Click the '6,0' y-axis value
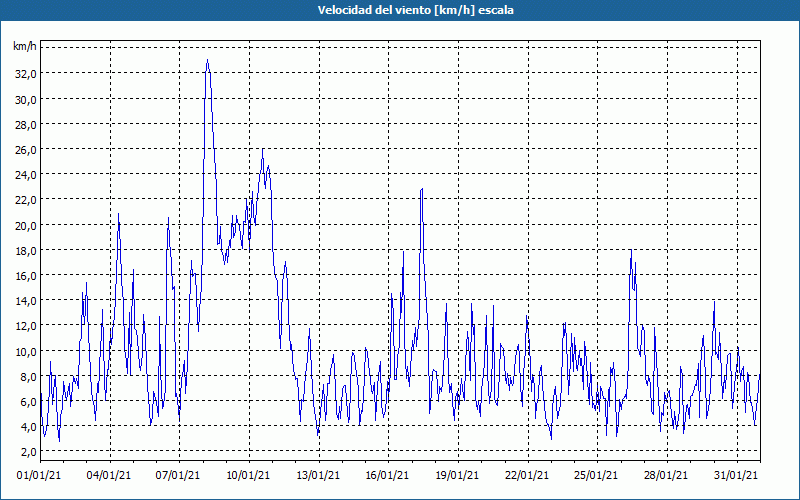This screenshot has height=500, width=800. coord(28,402)
